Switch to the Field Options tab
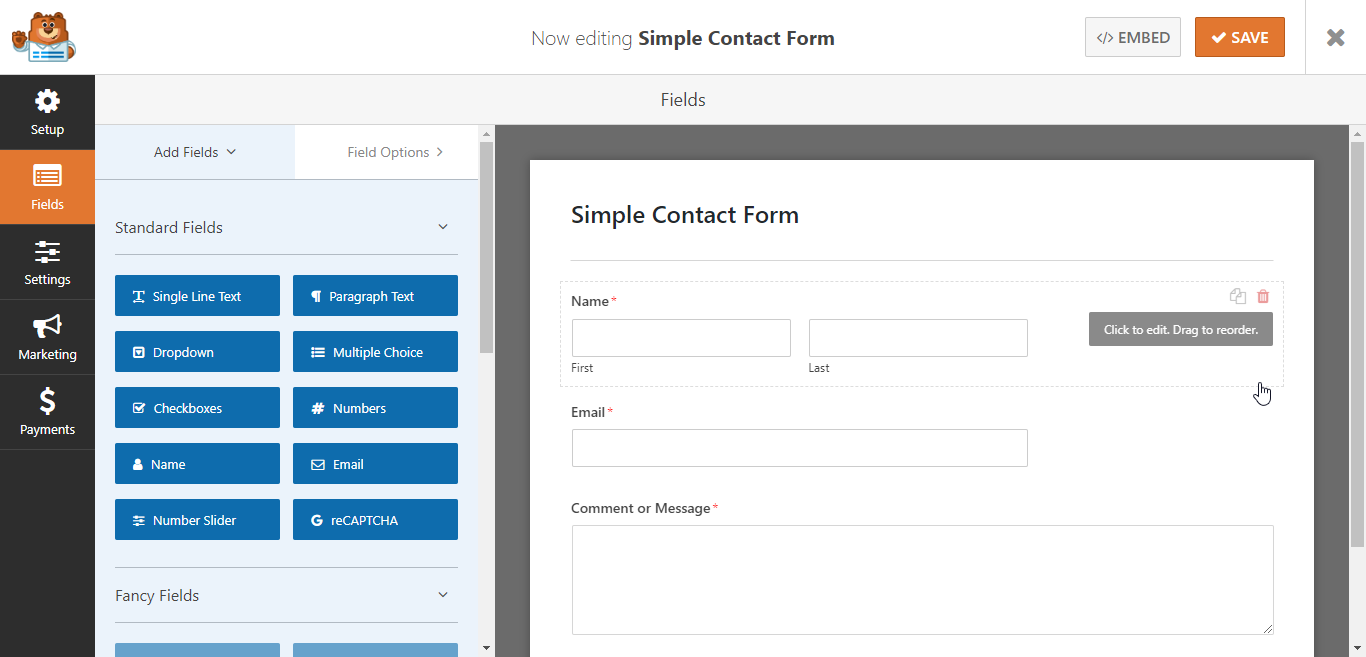1366x657 pixels. pos(386,152)
